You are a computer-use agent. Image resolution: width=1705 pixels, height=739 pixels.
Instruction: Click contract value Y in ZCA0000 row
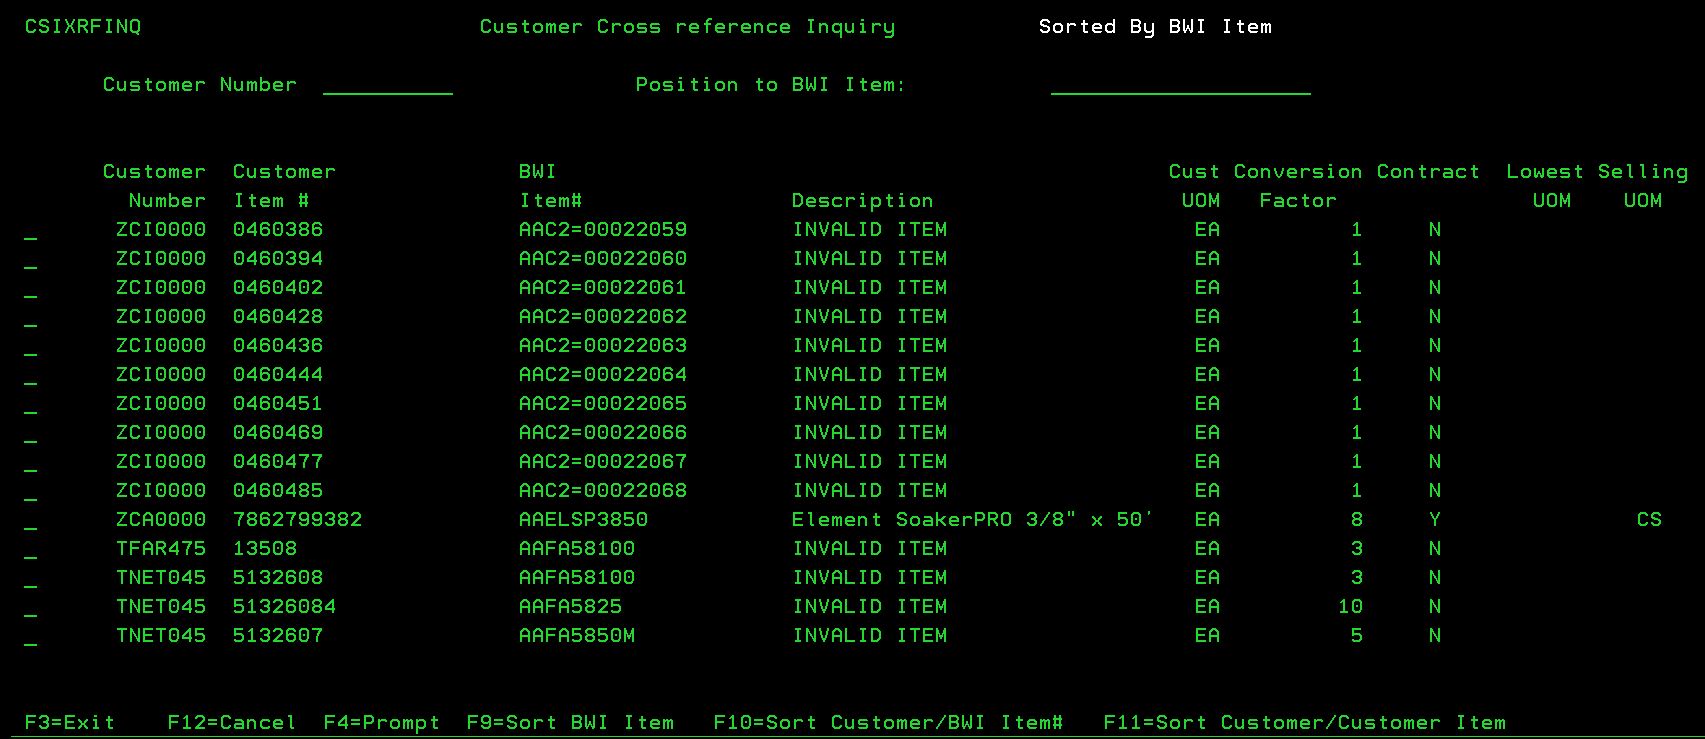[1434, 520]
